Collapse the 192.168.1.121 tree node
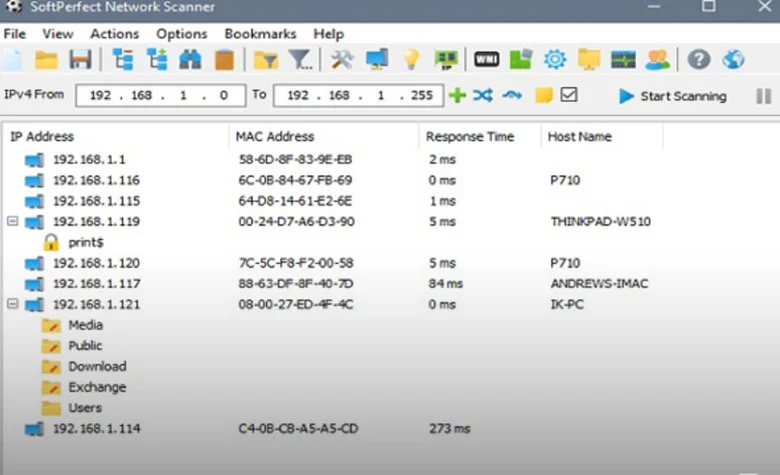The image size is (780, 475). coord(13,303)
